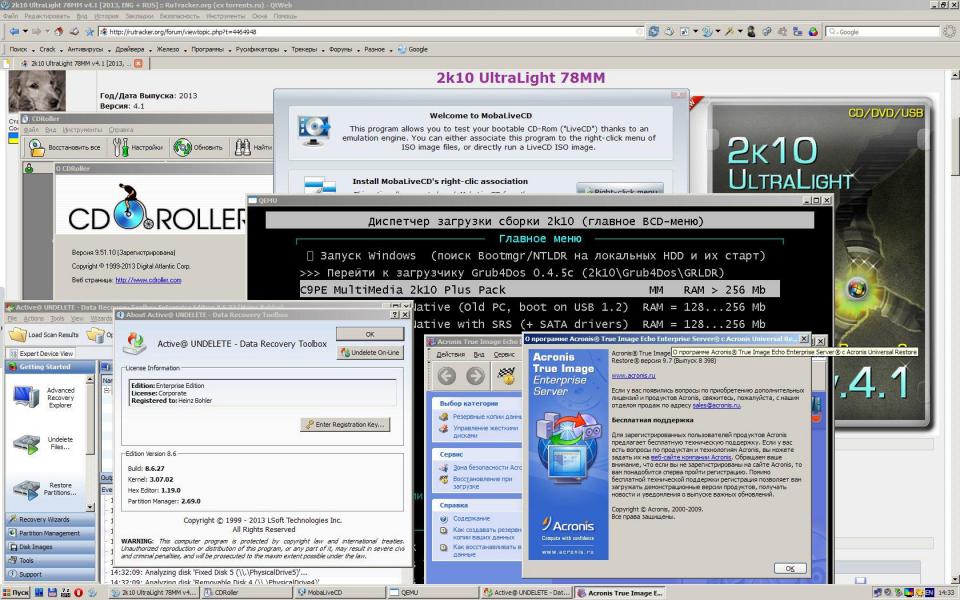
Task: Switch to the MobaLiveCD taskbar button
Action: point(339,592)
